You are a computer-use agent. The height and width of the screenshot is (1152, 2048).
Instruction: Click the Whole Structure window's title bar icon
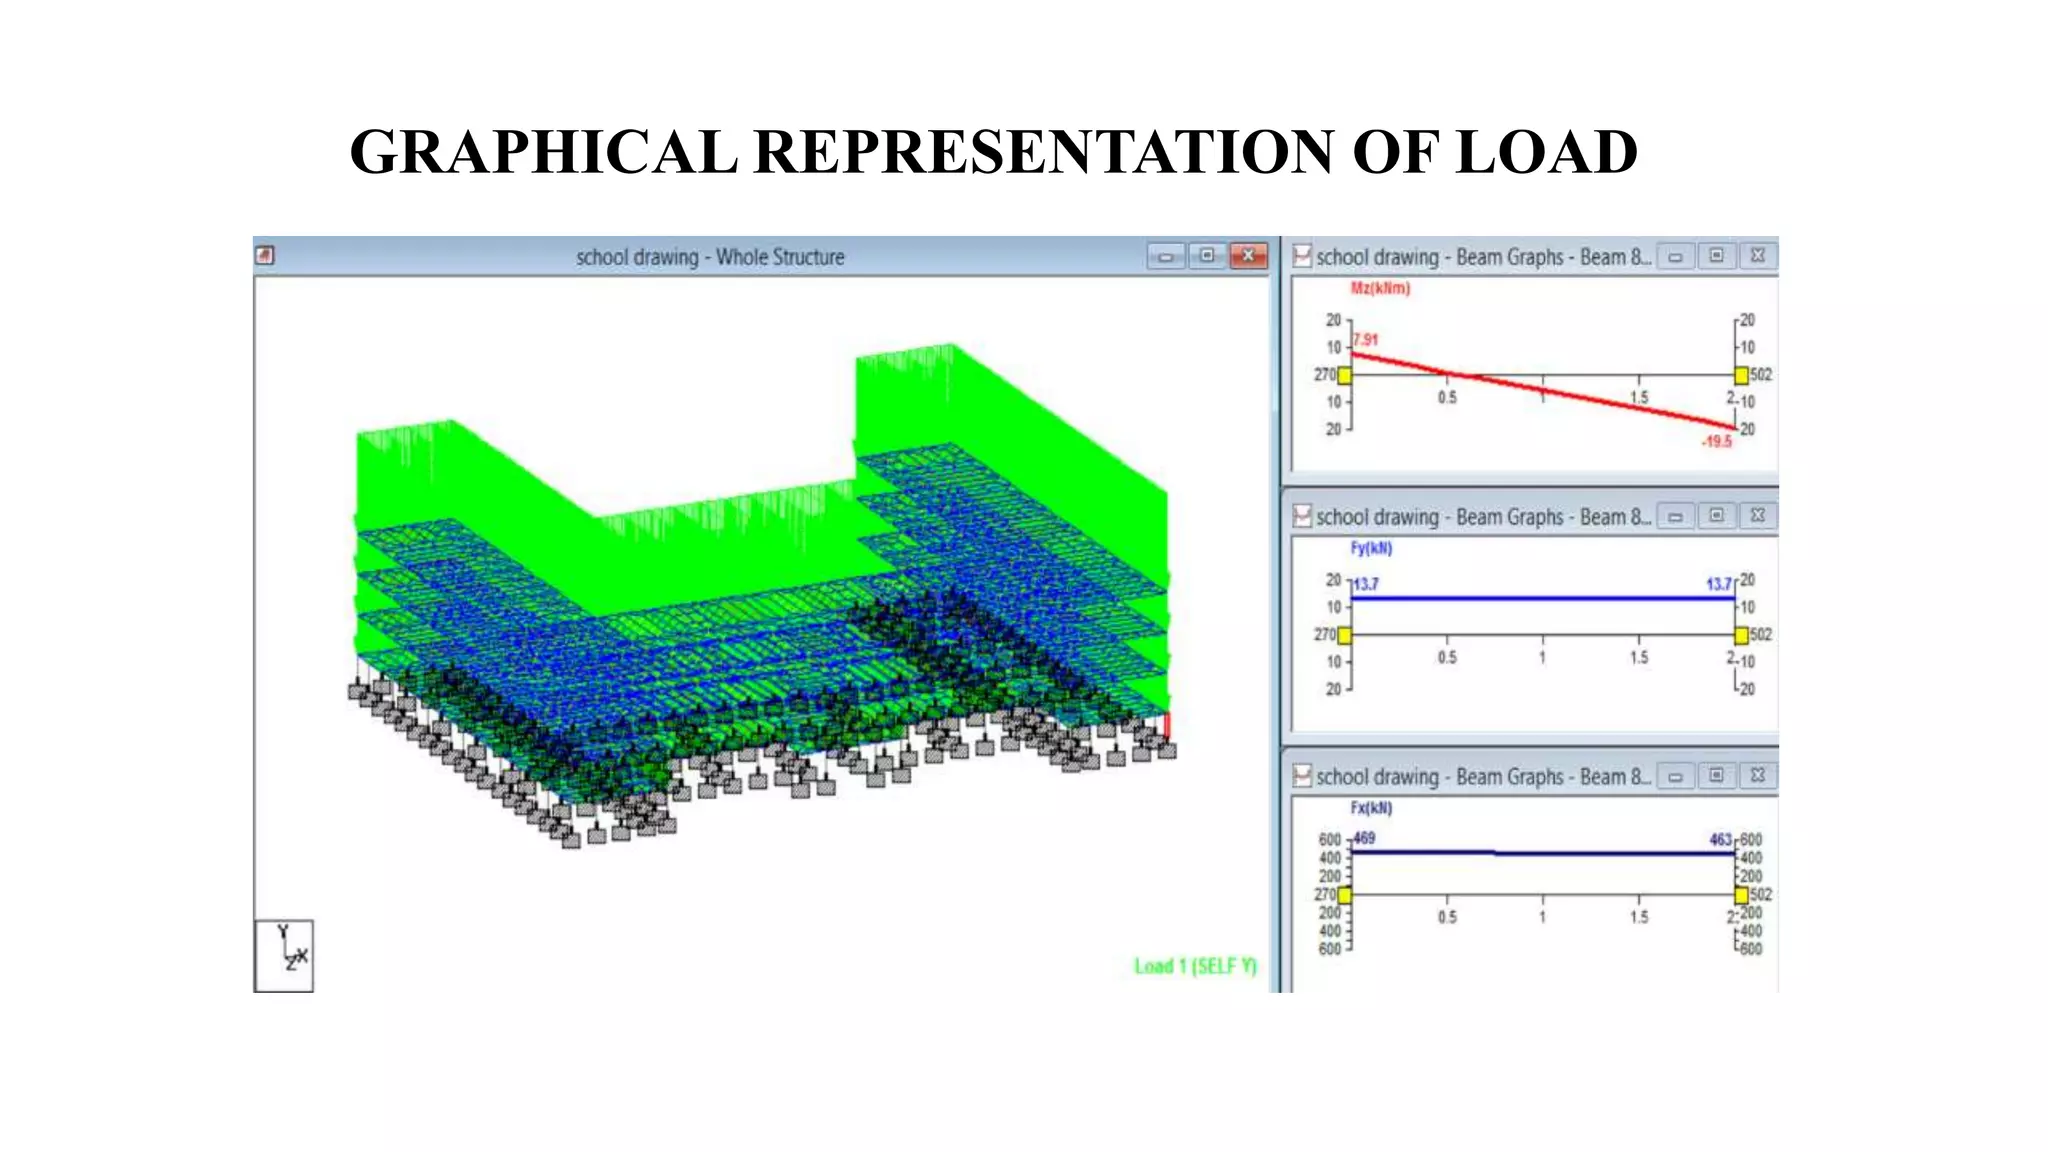click(x=264, y=256)
